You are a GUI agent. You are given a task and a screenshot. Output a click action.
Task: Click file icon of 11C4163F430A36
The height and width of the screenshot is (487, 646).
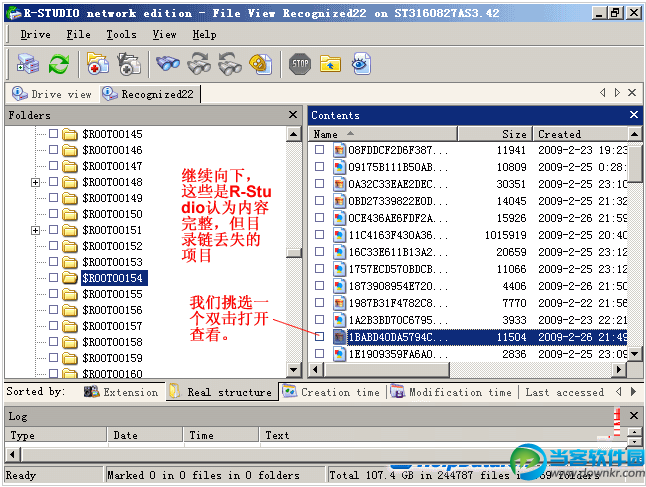point(339,235)
